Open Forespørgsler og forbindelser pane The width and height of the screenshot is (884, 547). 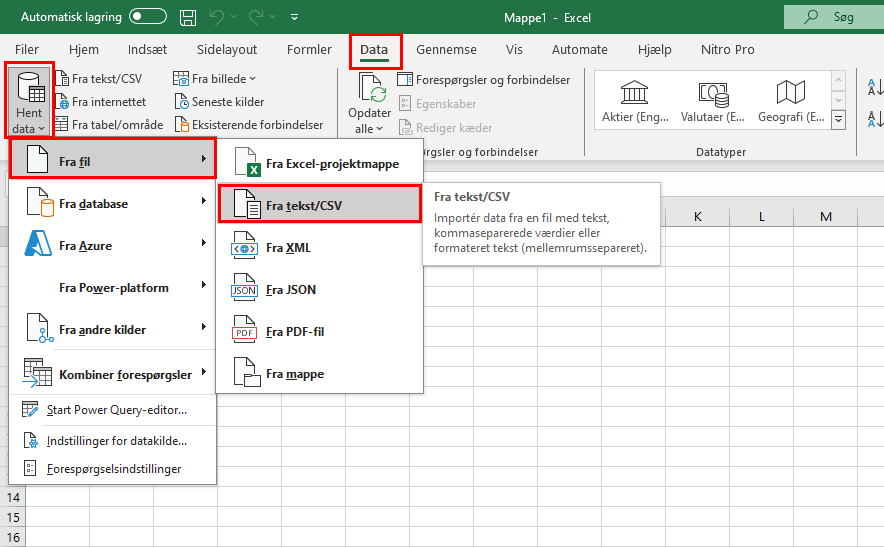click(x=484, y=80)
